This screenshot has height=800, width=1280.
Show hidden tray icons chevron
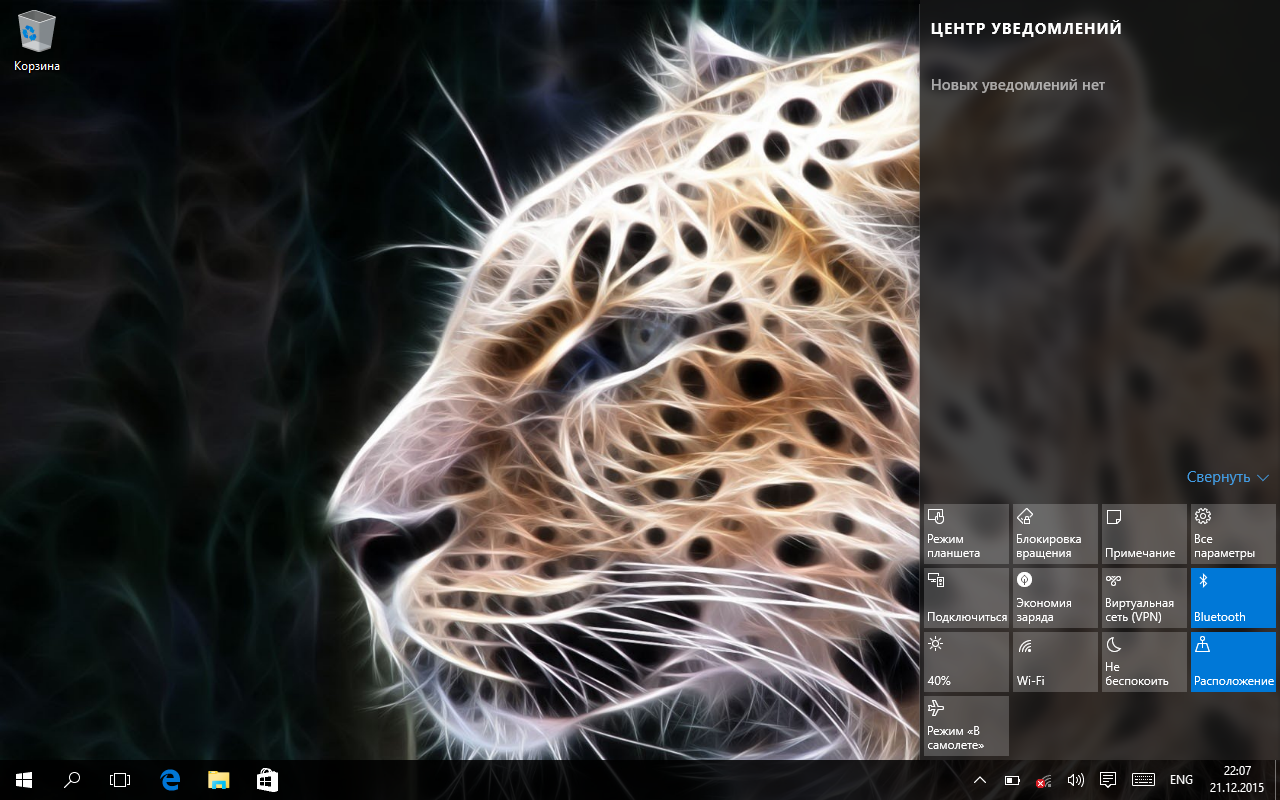[x=980, y=780]
